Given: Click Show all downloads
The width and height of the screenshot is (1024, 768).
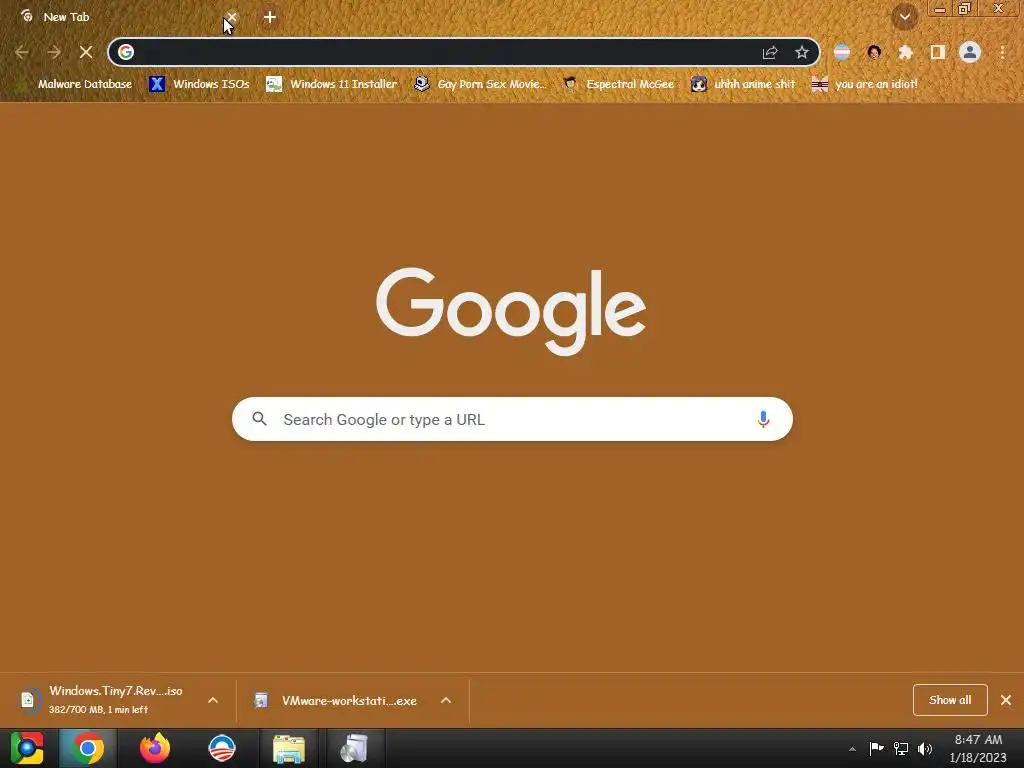Looking at the screenshot, I should (x=950, y=700).
